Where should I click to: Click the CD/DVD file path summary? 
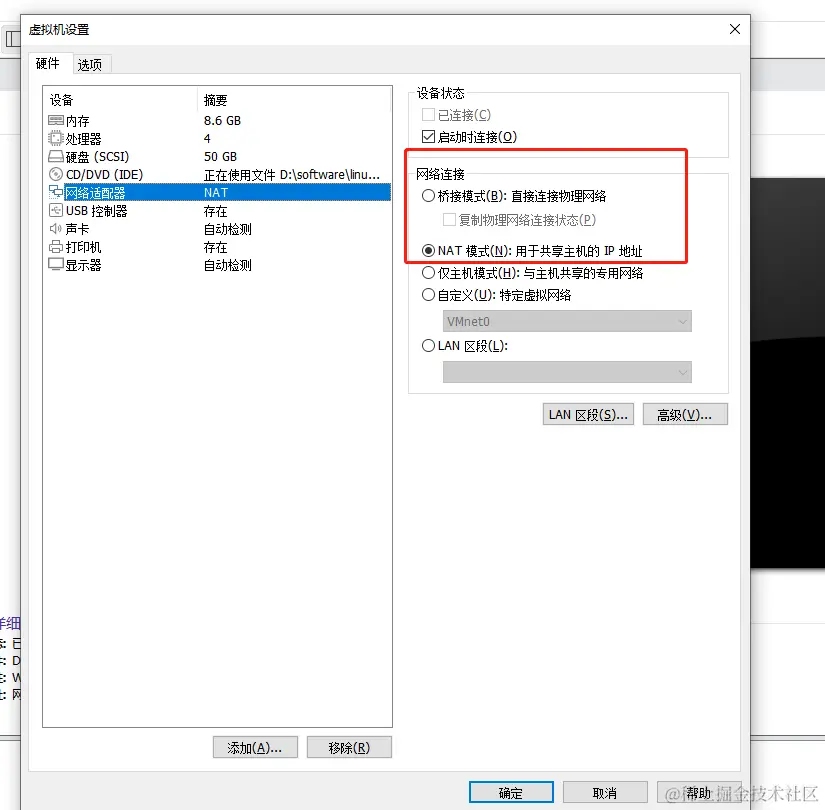point(291,174)
